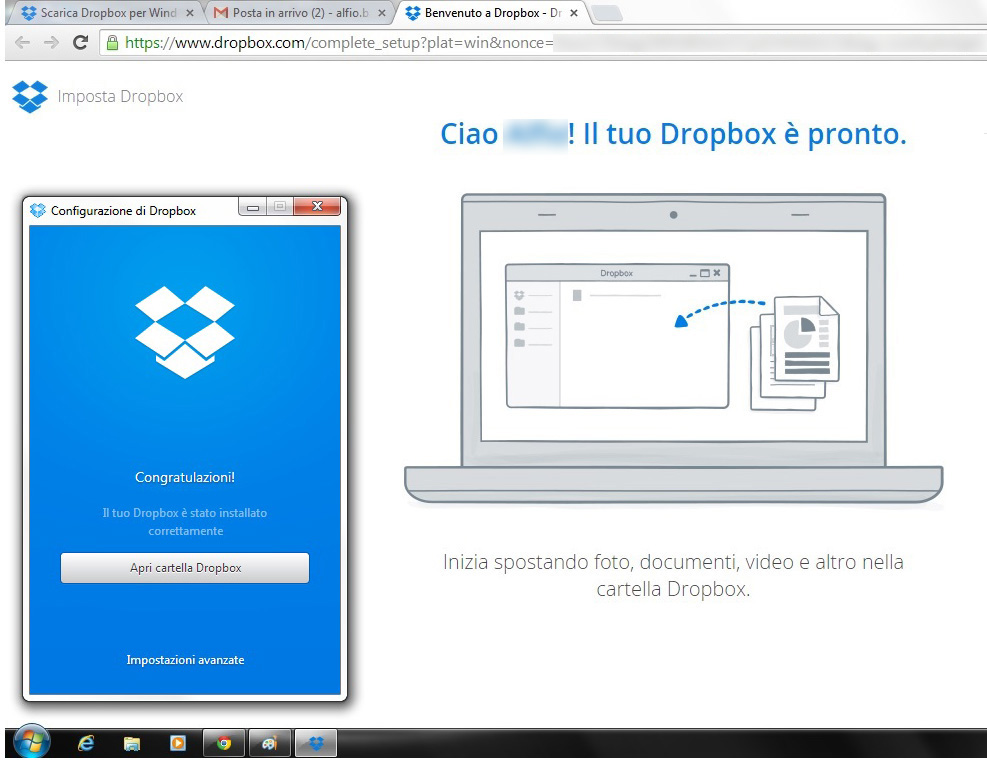987x764 pixels.
Task: Reload the current page
Action: coord(80,43)
